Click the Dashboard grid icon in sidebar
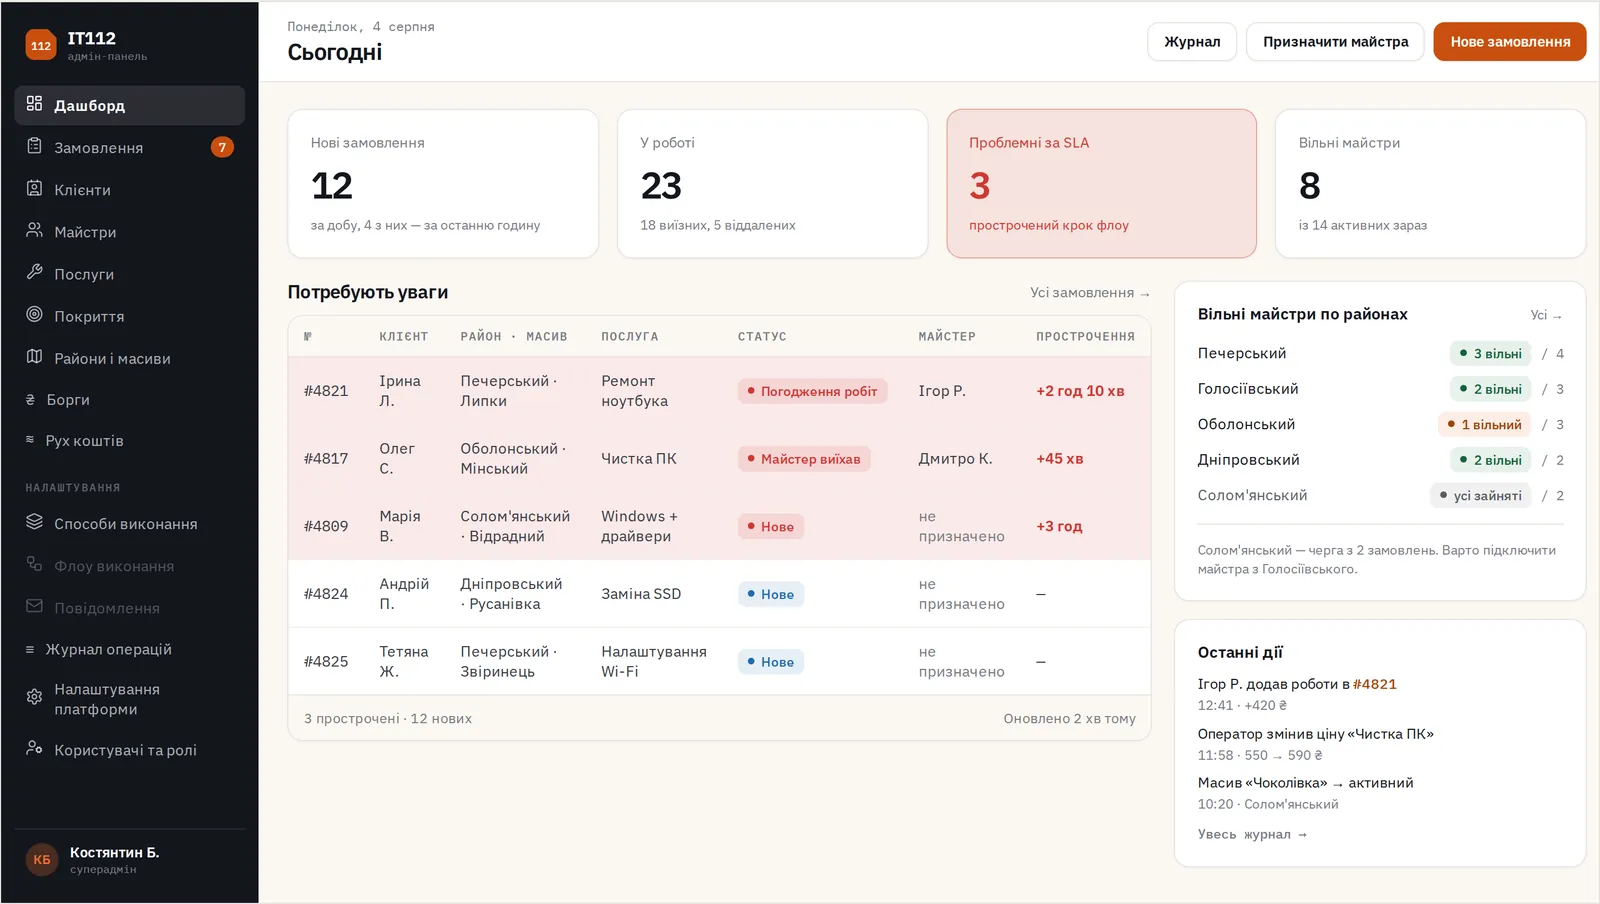The height and width of the screenshot is (904, 1600). click(x=34, y=104)
